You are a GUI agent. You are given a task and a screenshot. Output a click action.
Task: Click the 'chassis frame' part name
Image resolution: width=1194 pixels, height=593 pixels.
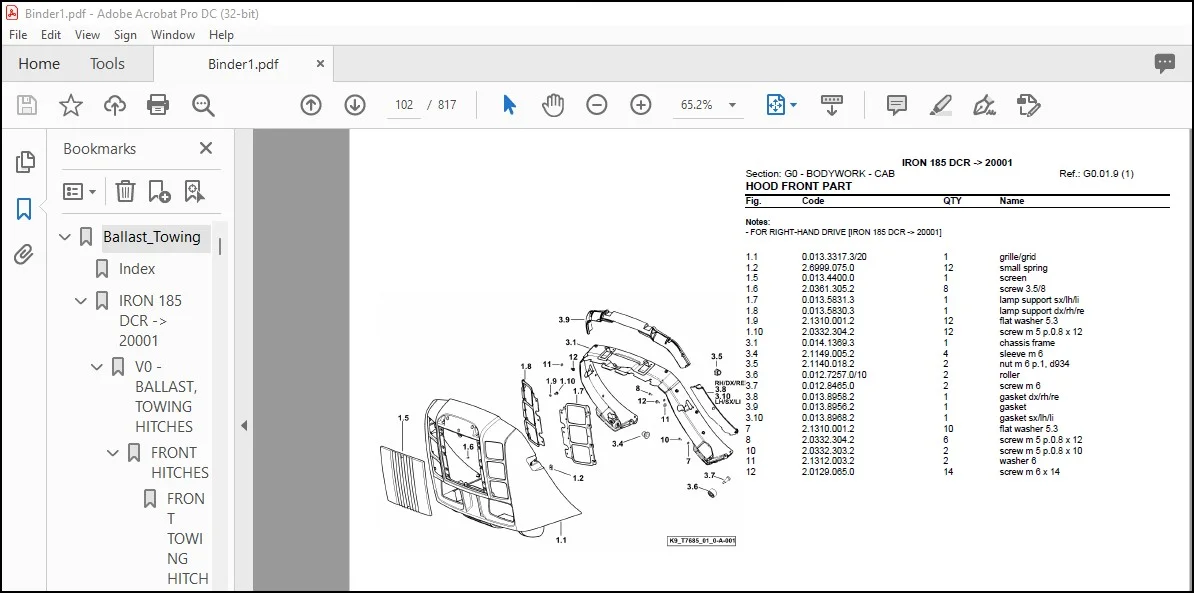click(x=1027, y=343)
